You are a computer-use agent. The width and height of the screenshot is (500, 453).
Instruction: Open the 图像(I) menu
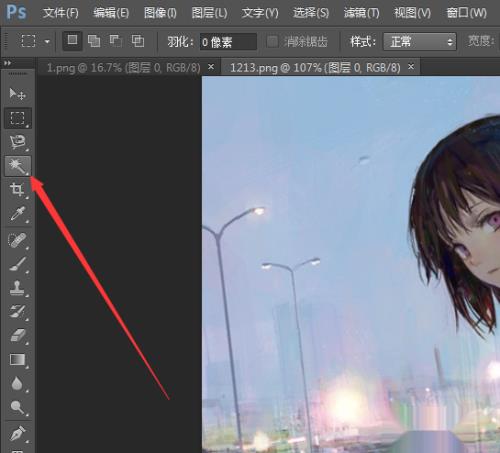coord(160,13)
